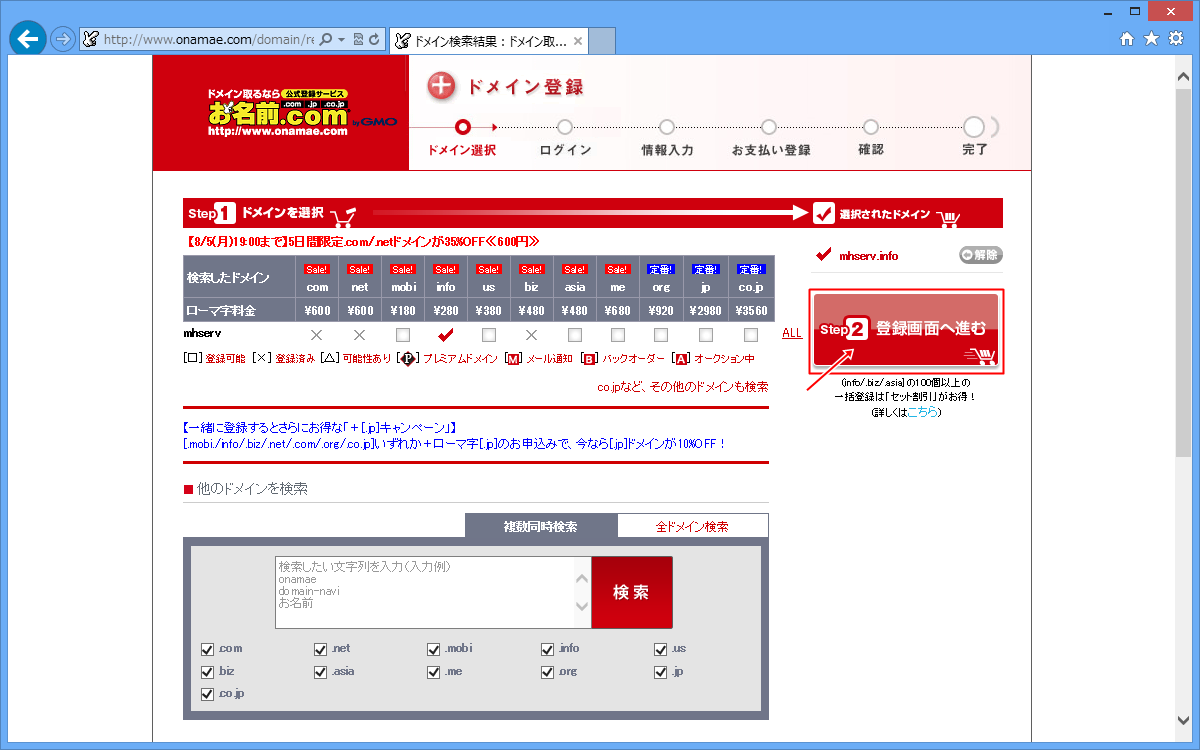Viewport: 1200px width, 750px height.
Task: Open the browser tools gear icon
Action: tap(1176, 39)
